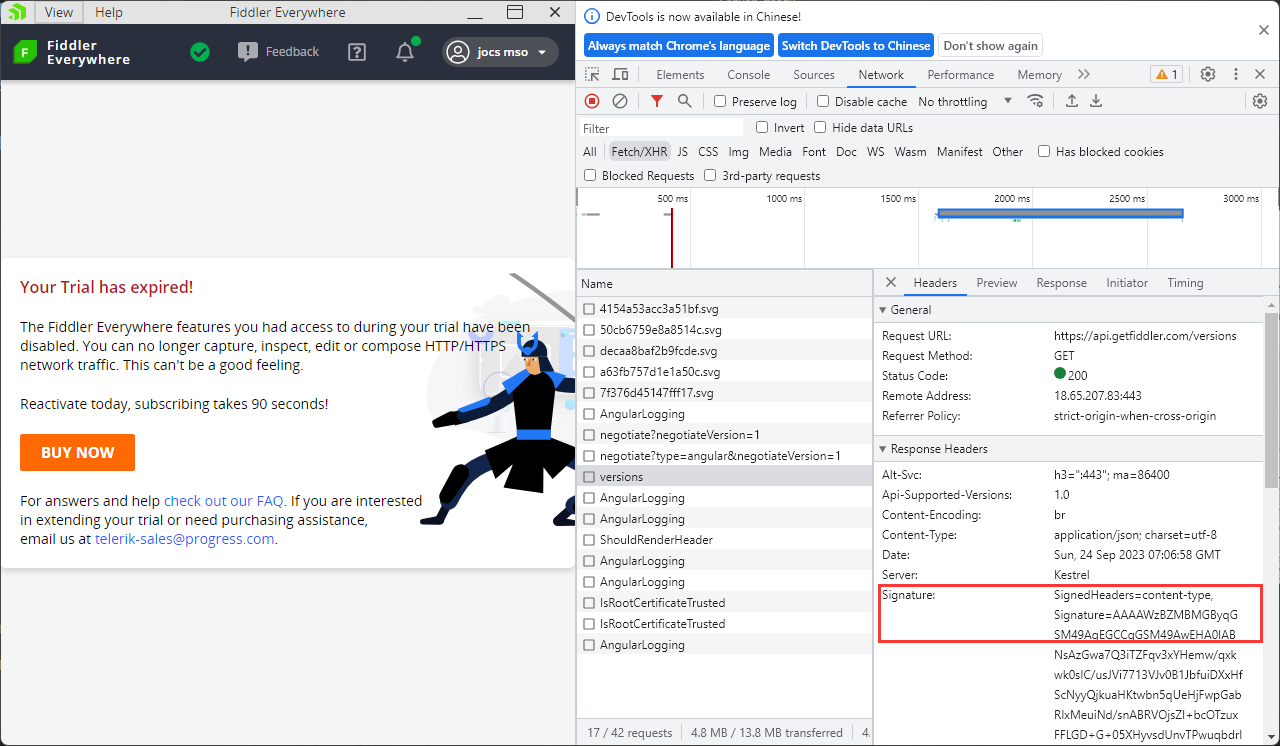Screen dimensions: 1280x746
Task: Switch to the Initiator details tab
Action: click(1127, 283)
